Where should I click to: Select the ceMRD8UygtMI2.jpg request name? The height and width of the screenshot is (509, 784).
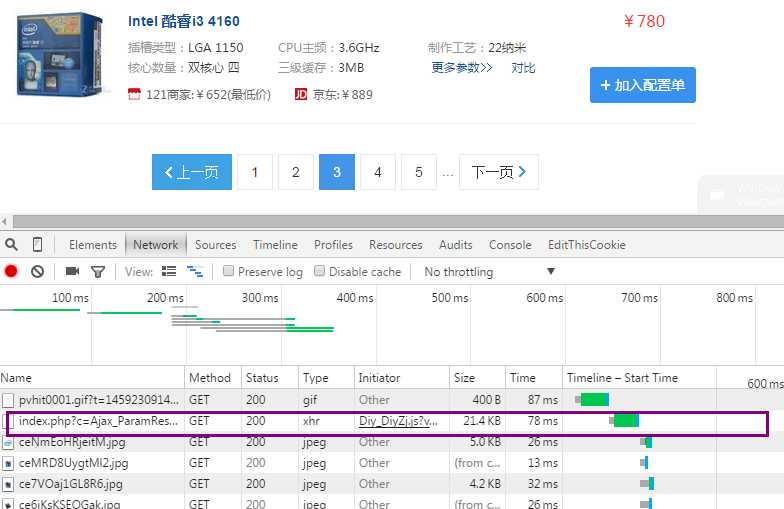click(74, 464)
